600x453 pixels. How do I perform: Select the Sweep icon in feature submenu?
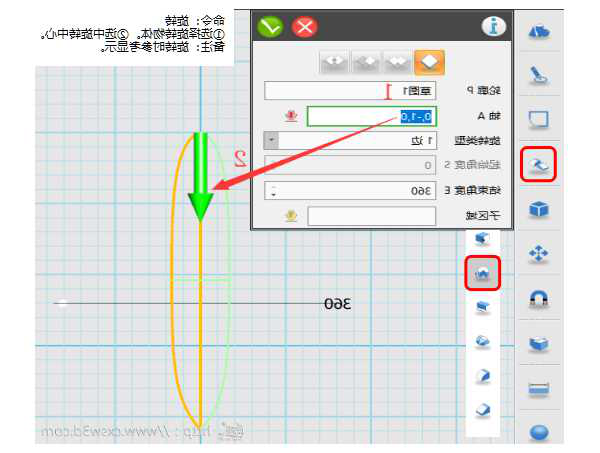point(482,307)
